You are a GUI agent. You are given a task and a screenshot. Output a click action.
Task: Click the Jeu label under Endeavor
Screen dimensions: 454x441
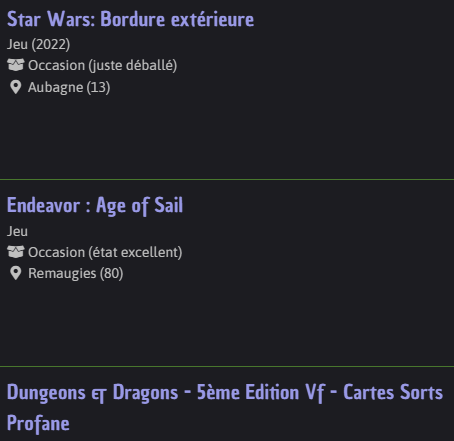pos(17,231)
